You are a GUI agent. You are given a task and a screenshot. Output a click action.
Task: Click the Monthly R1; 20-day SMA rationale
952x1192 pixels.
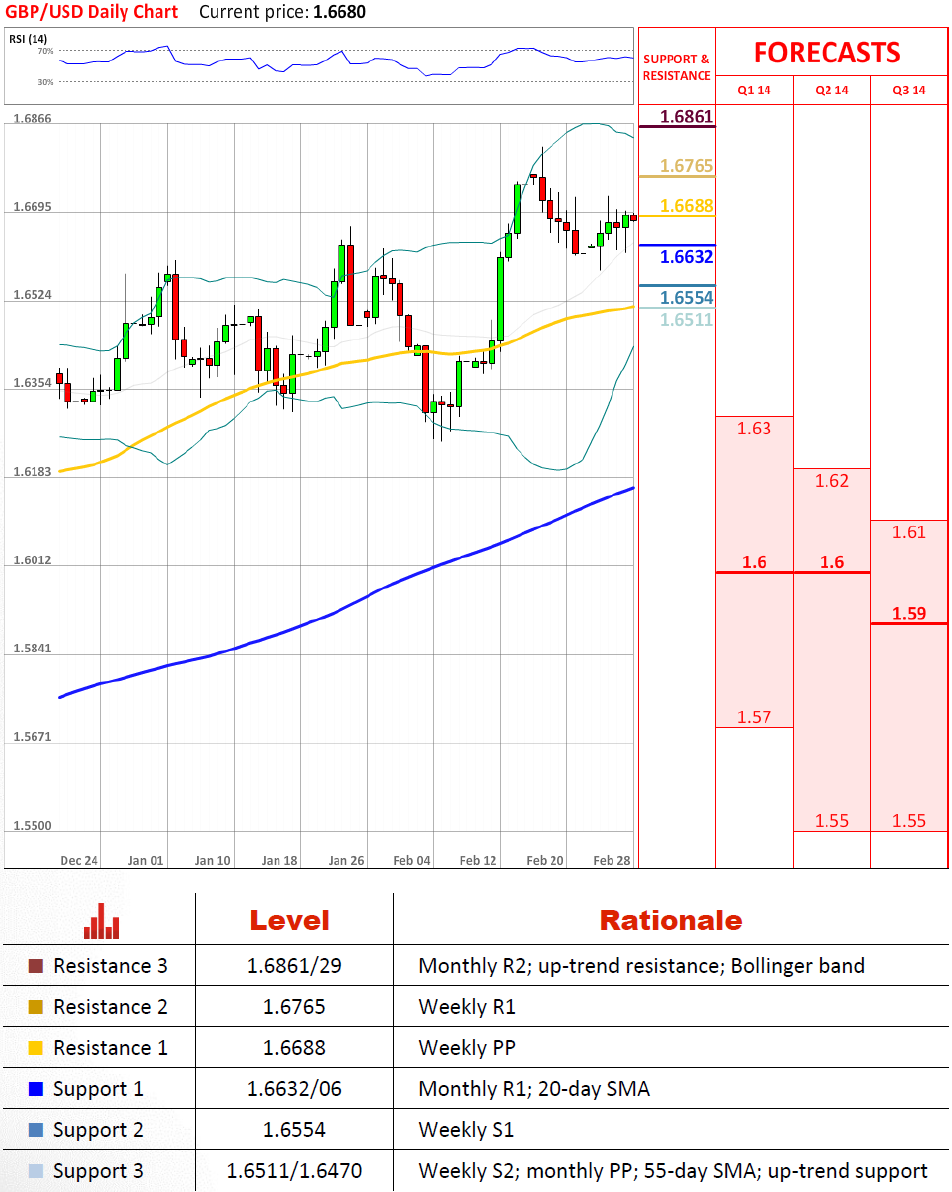point(534,1089)
